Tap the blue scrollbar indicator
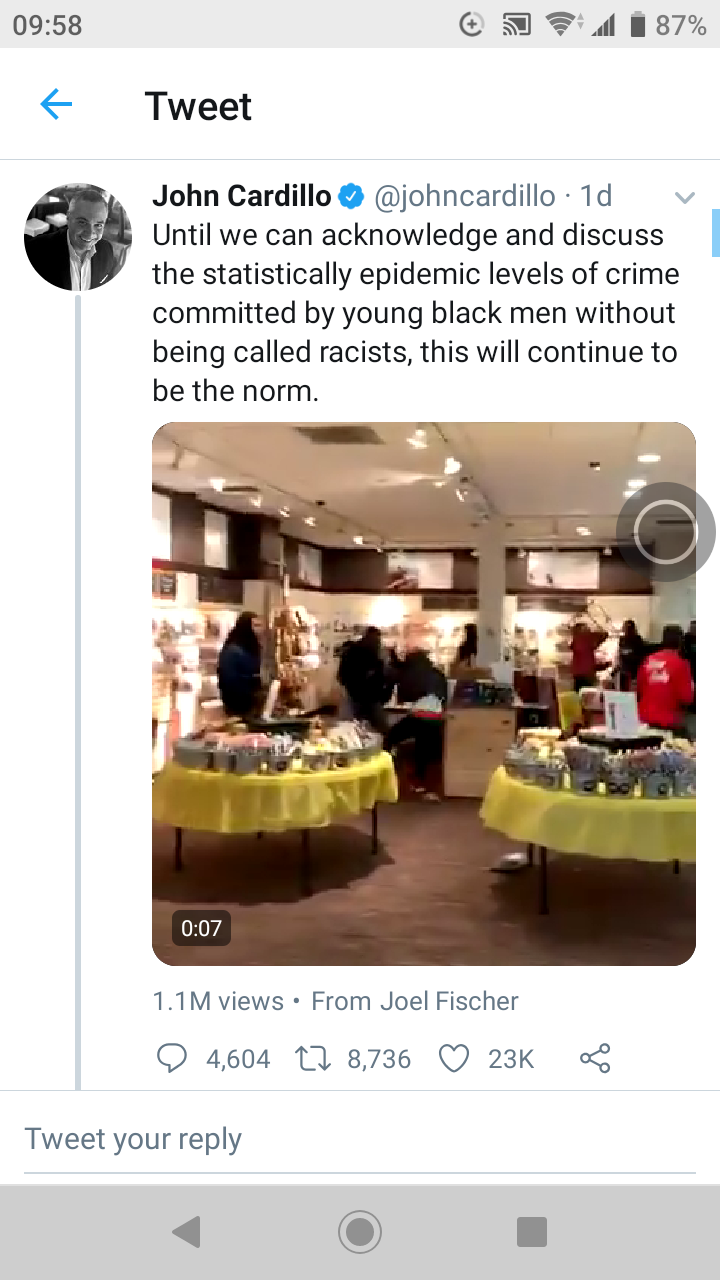The width and height of the screenshot is (720, 1280). point(715,233)
